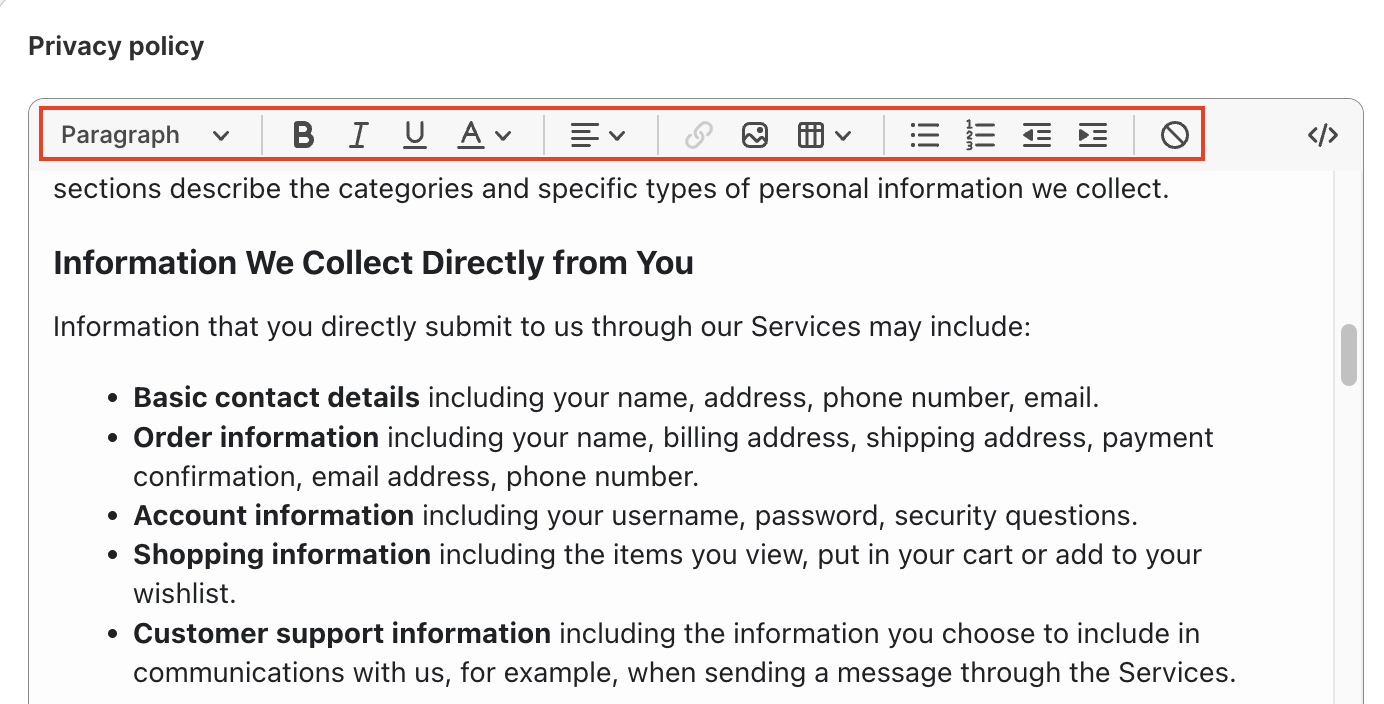Create a numbered list
The height and width of the screenshot is (704, 1384).
981,135
